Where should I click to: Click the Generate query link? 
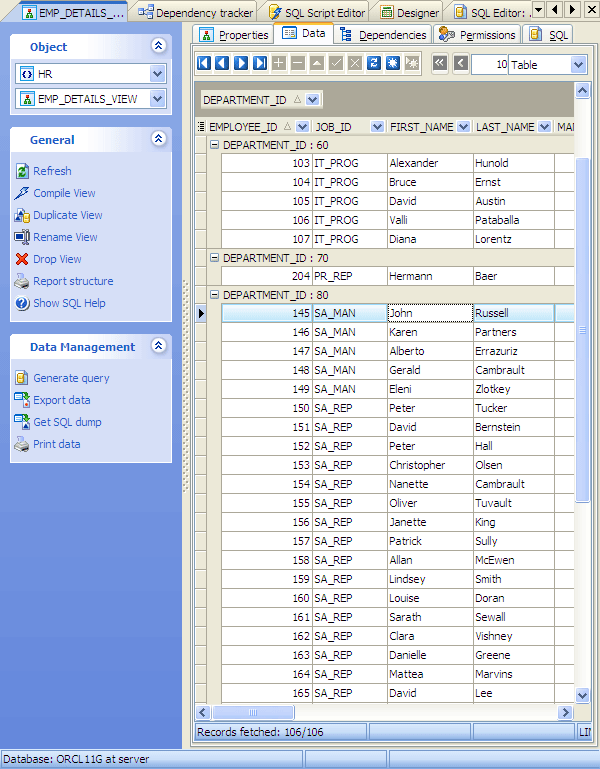[x=71, y=378]
